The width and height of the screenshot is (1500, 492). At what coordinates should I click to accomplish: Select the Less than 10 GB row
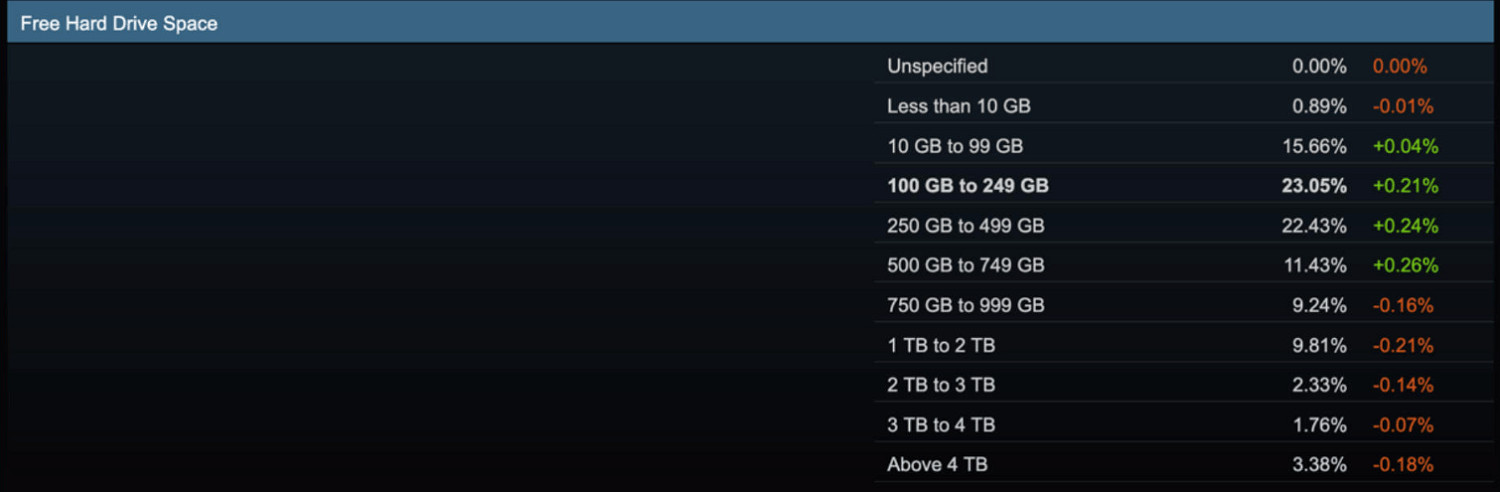coord(958,106)
